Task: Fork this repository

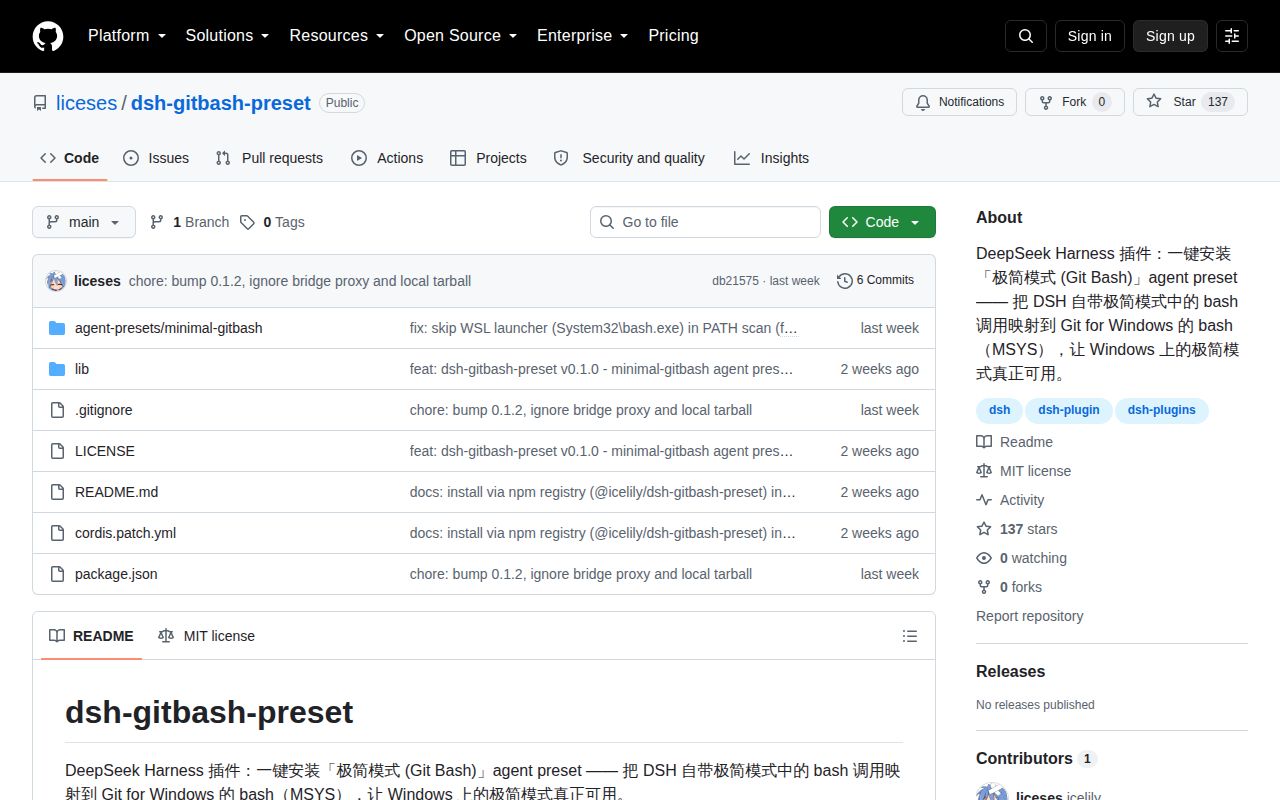Action: pos(1074,102)
